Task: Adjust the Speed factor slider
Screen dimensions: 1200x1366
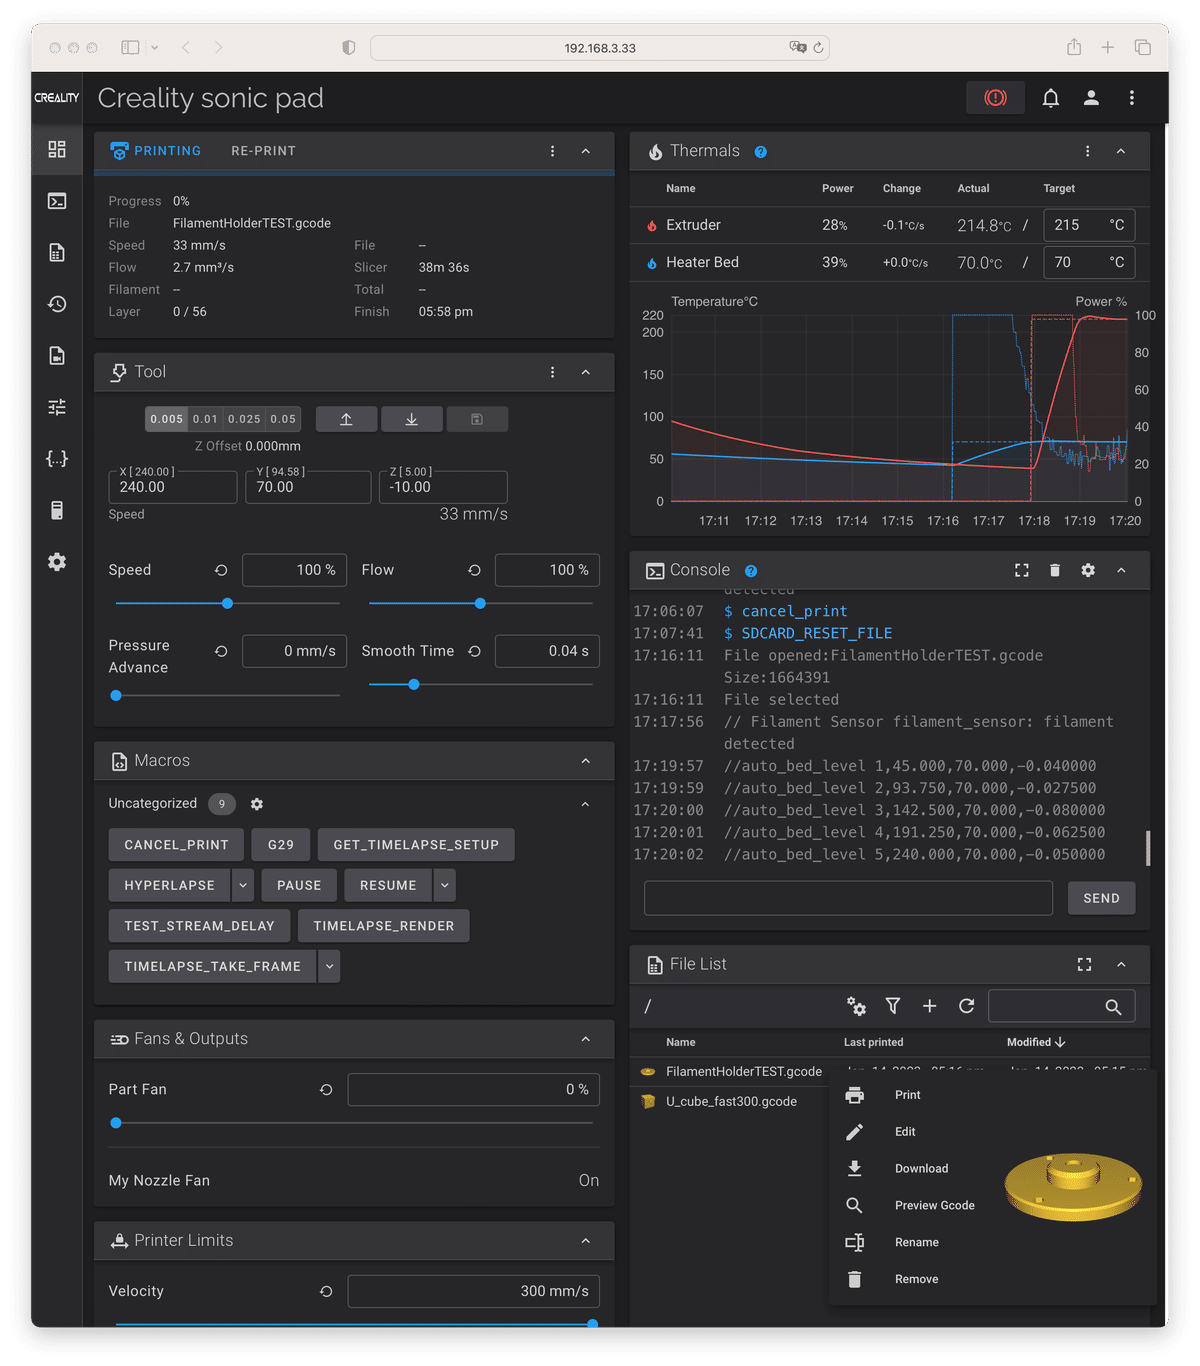Action: click(x=227, y=603)
